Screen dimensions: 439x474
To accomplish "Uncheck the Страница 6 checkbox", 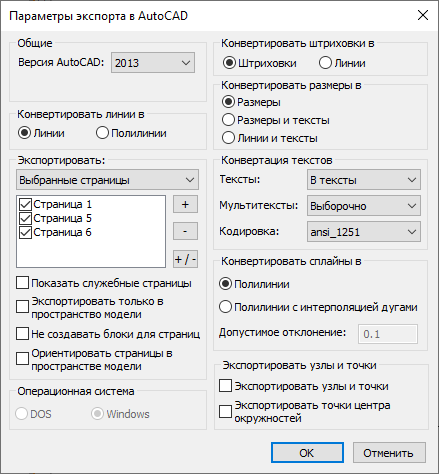I will (x=25, y=233).
